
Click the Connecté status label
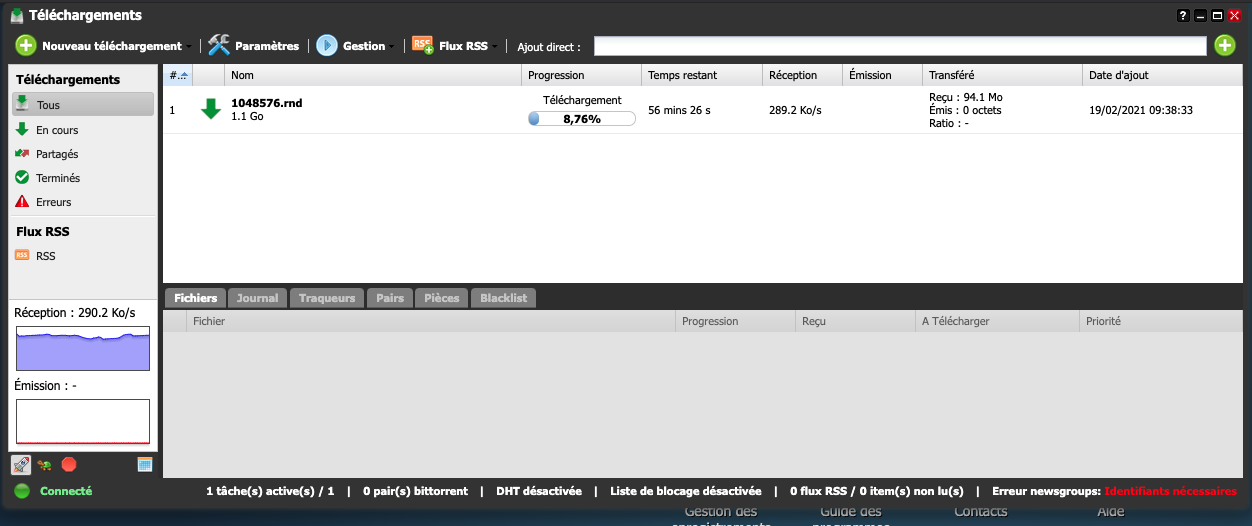point(66,491)
